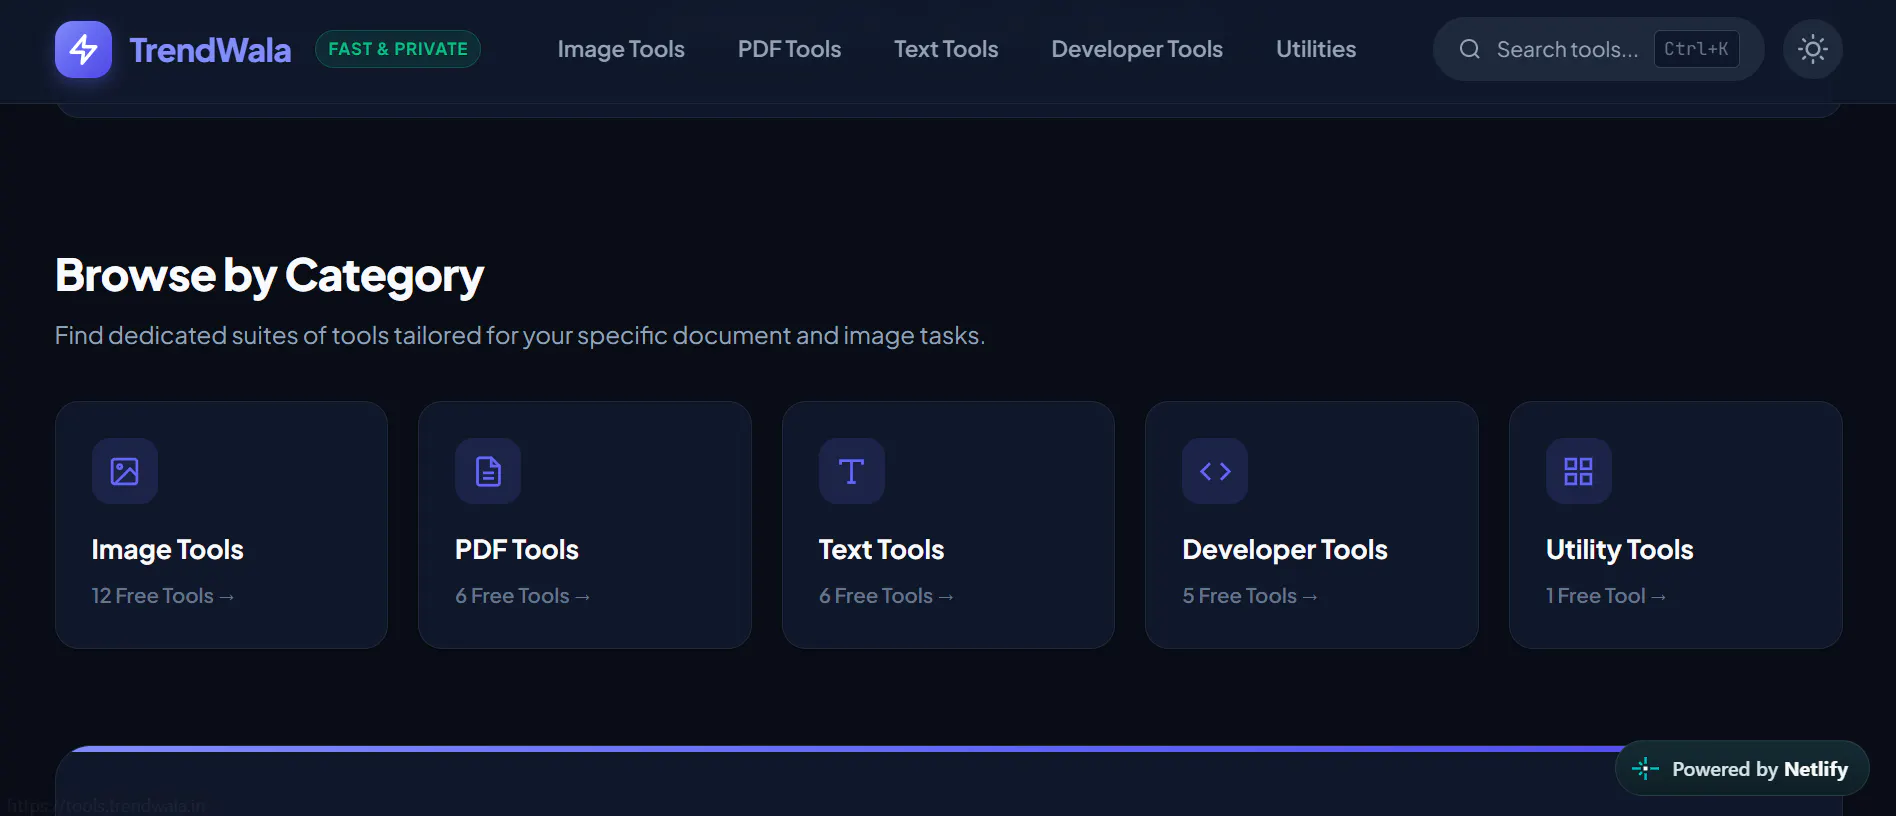The width and height of the screenshot is (1896, 816).
Task: Open PDF Tools in the top navigation
Action: coord(789,49)
